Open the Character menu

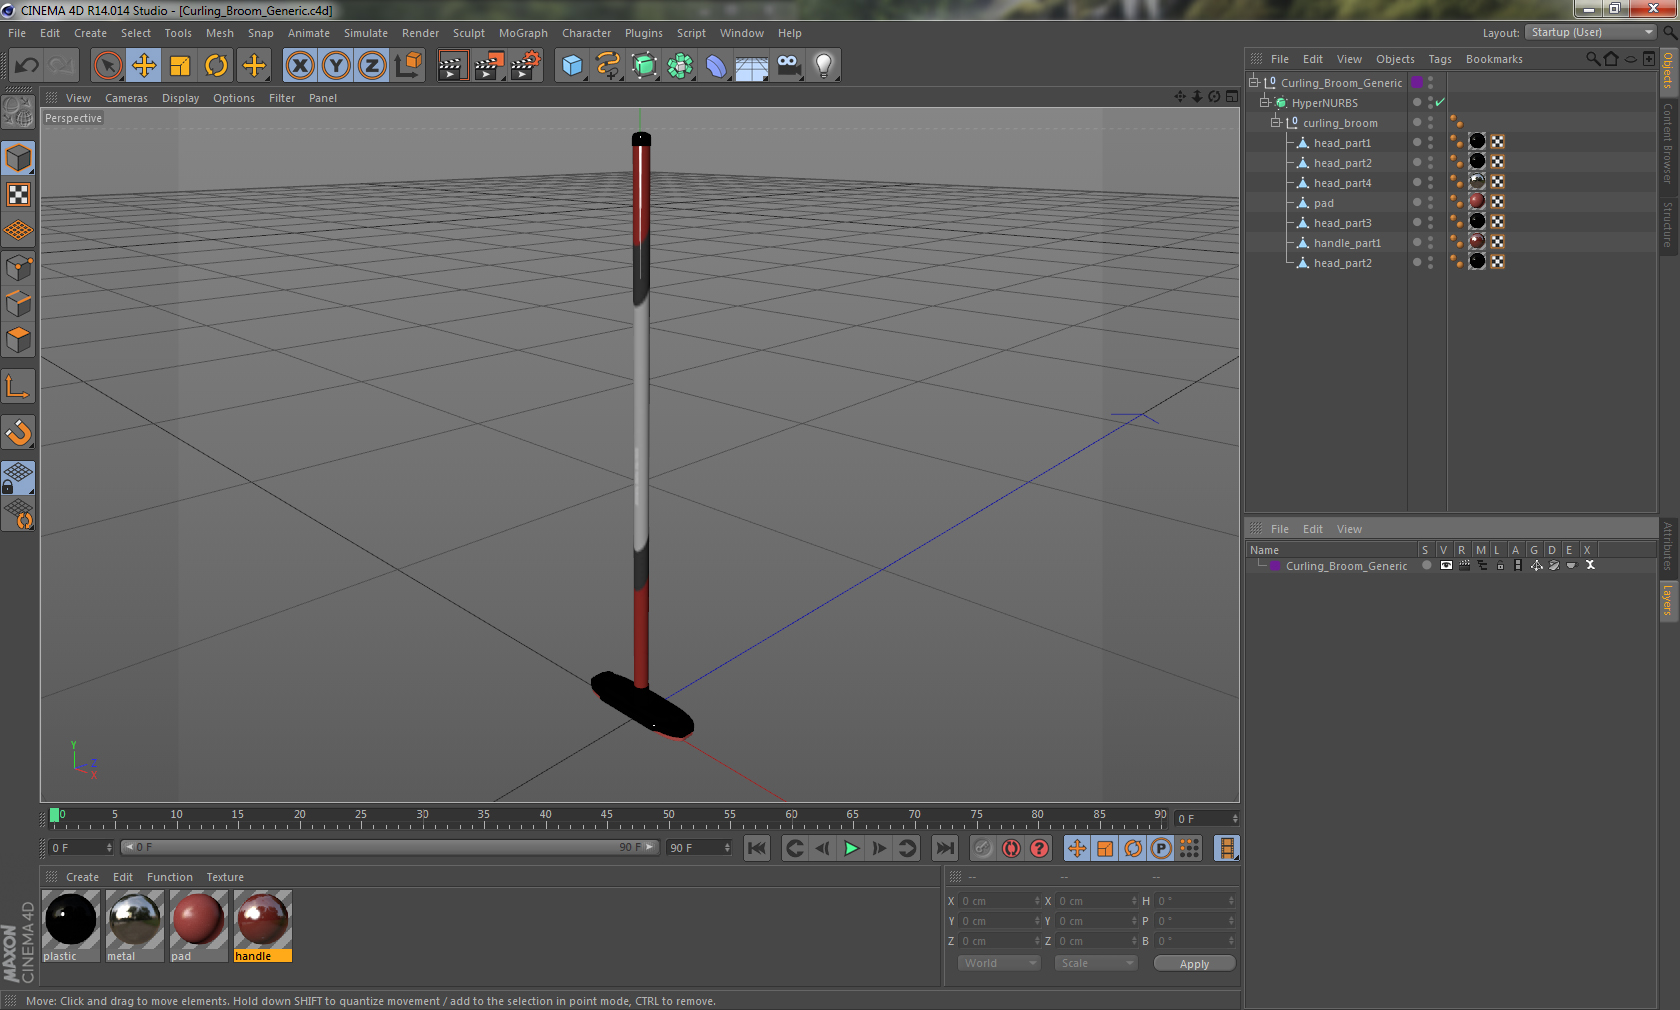coord(586,33)
